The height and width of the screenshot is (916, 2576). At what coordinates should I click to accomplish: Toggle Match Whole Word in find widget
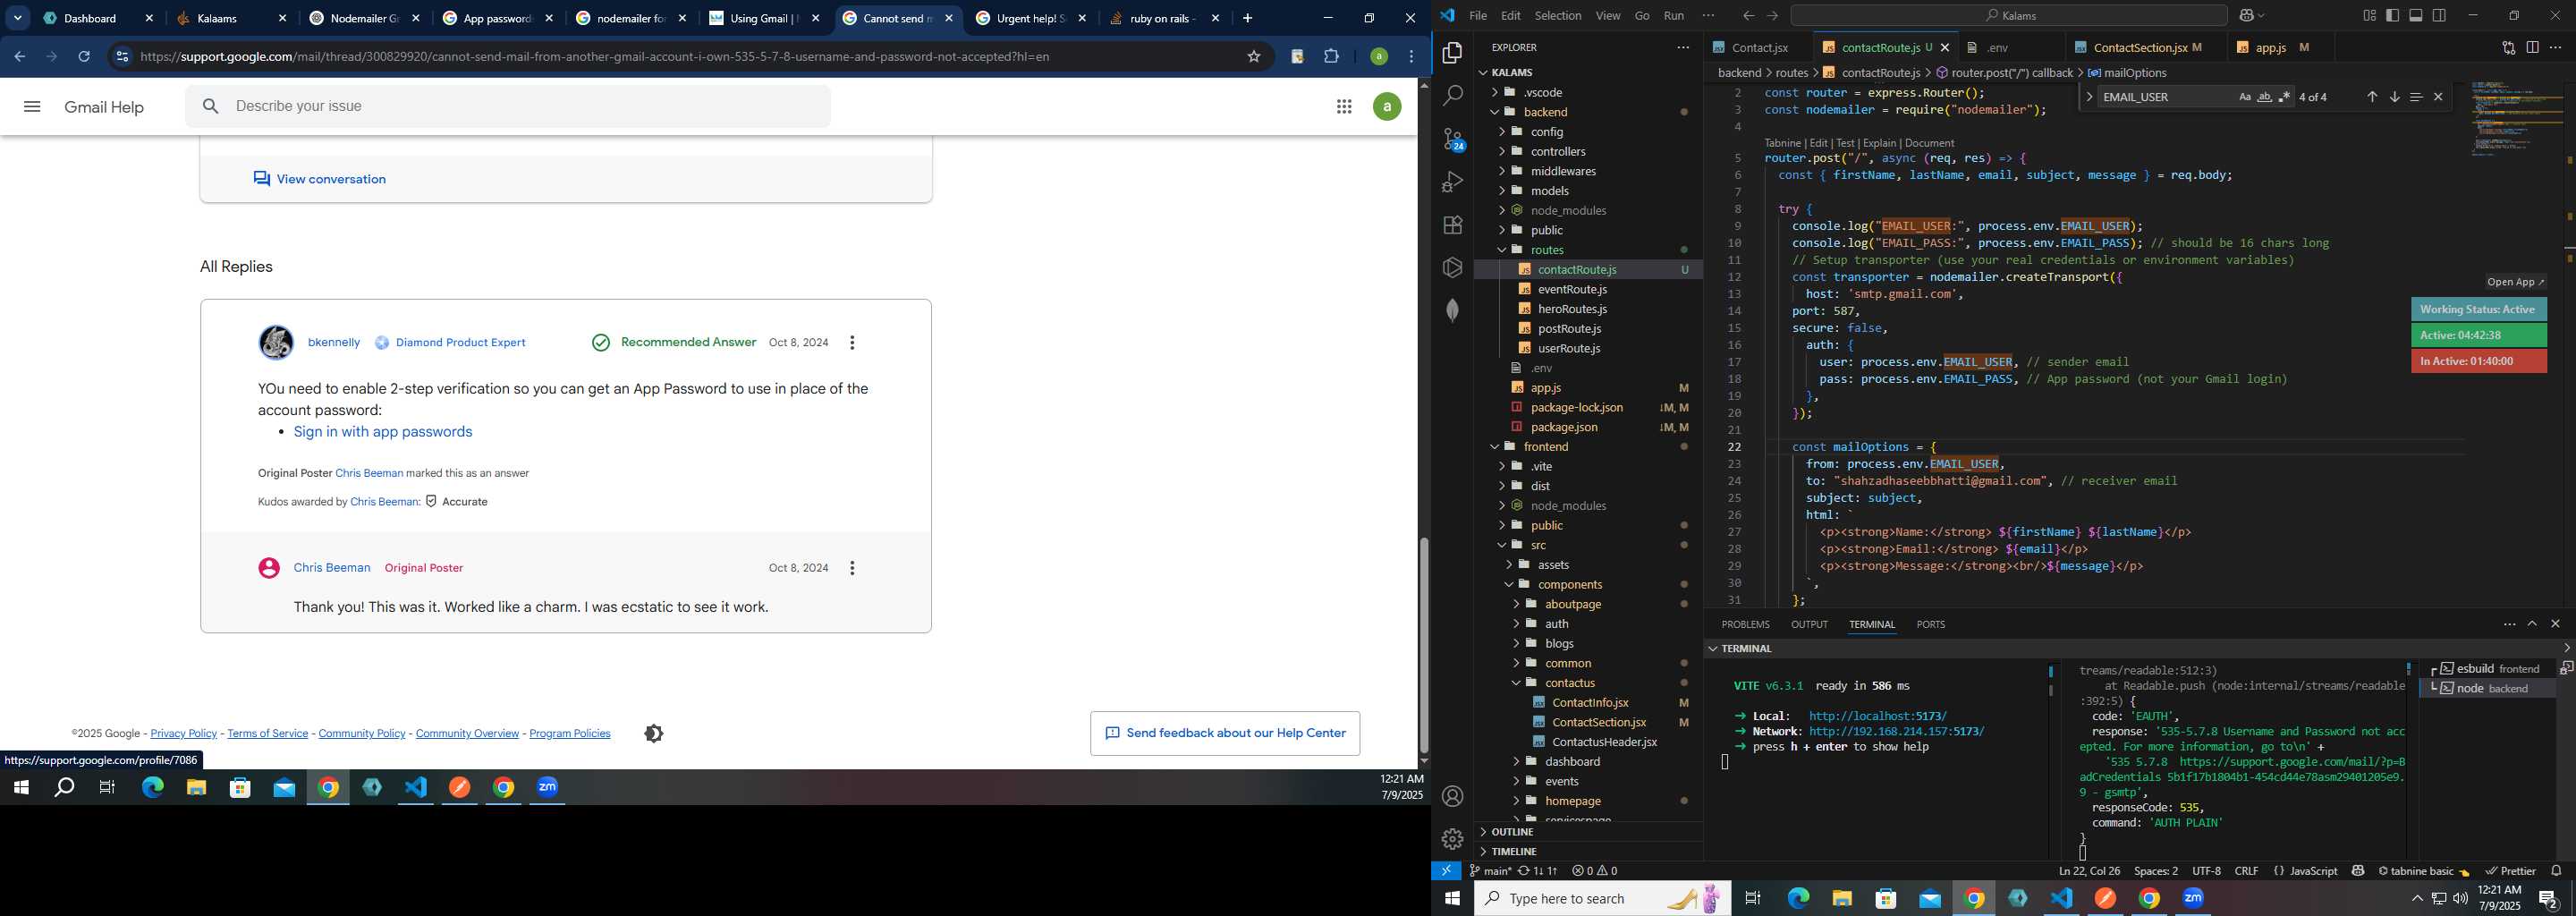[2265, 97]
